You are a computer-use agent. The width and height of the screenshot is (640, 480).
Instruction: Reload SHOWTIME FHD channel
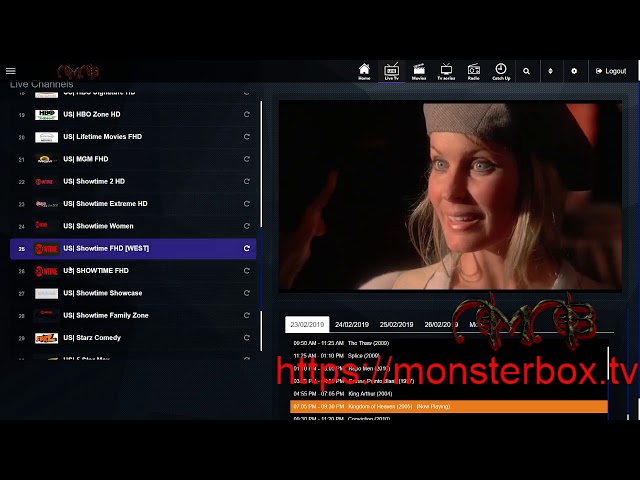[x=247, y=271]
